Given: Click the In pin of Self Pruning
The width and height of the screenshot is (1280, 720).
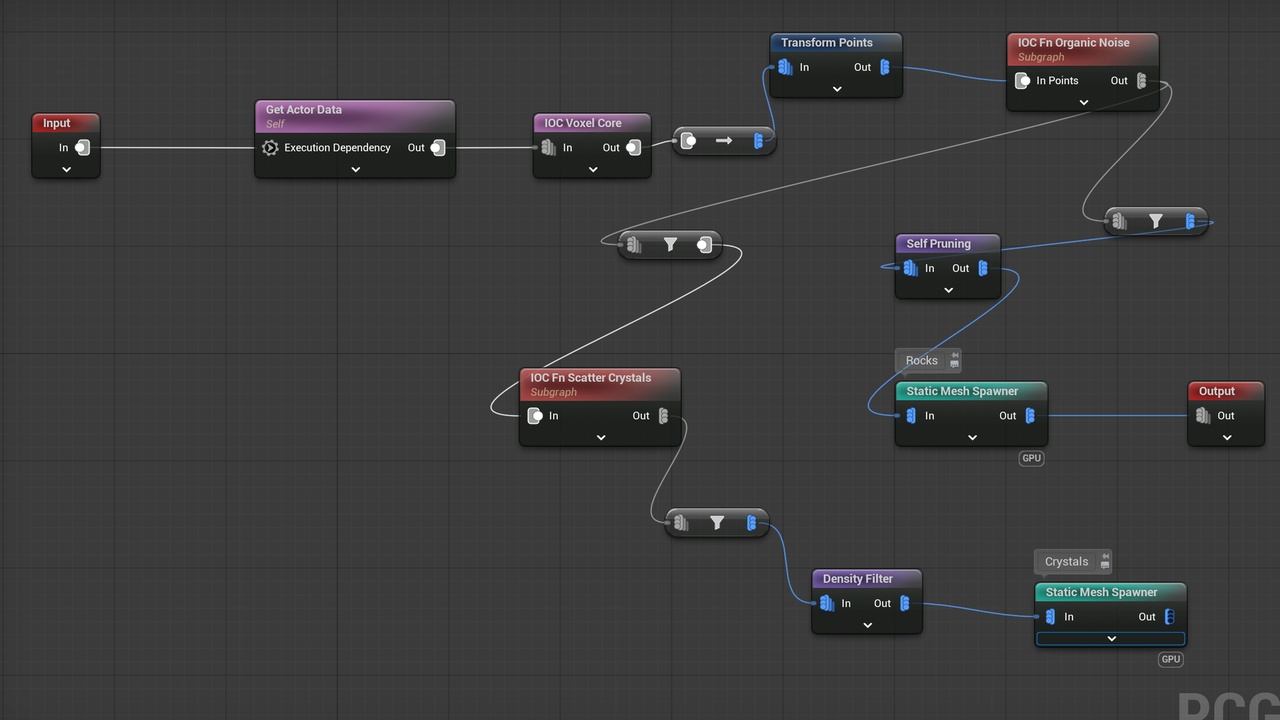Looking at the screenshot, I should click(x=910, y=269).
